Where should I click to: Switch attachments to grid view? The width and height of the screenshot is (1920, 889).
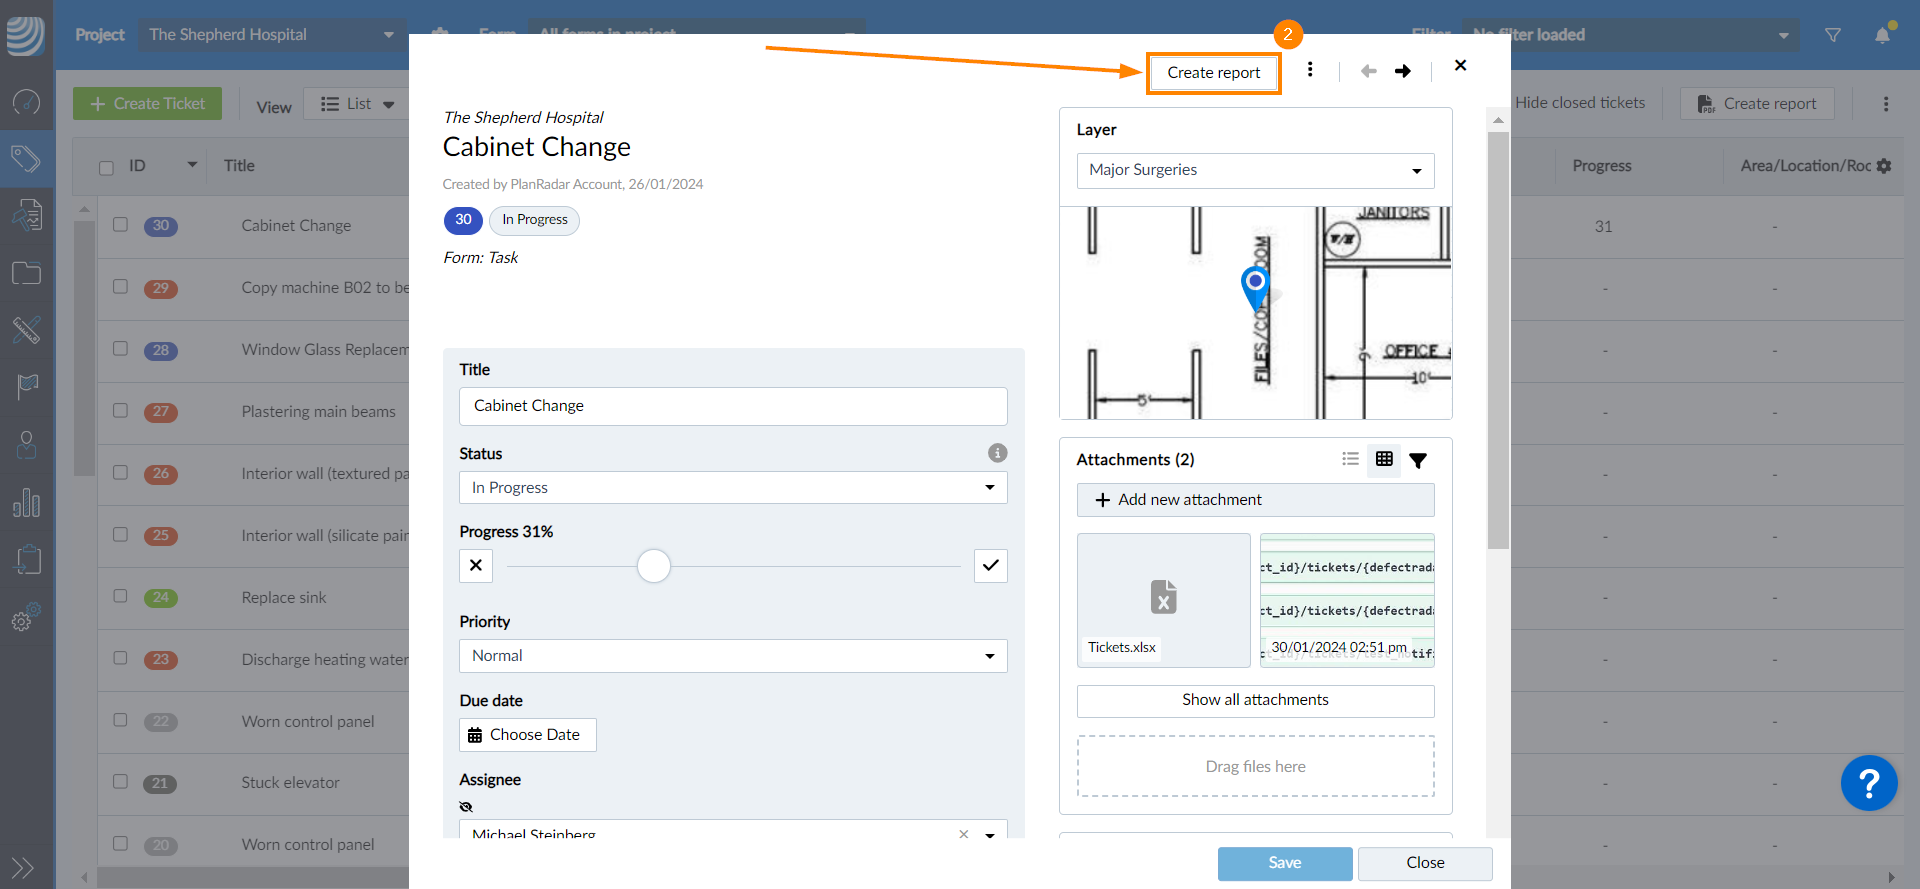(1384, 459)
